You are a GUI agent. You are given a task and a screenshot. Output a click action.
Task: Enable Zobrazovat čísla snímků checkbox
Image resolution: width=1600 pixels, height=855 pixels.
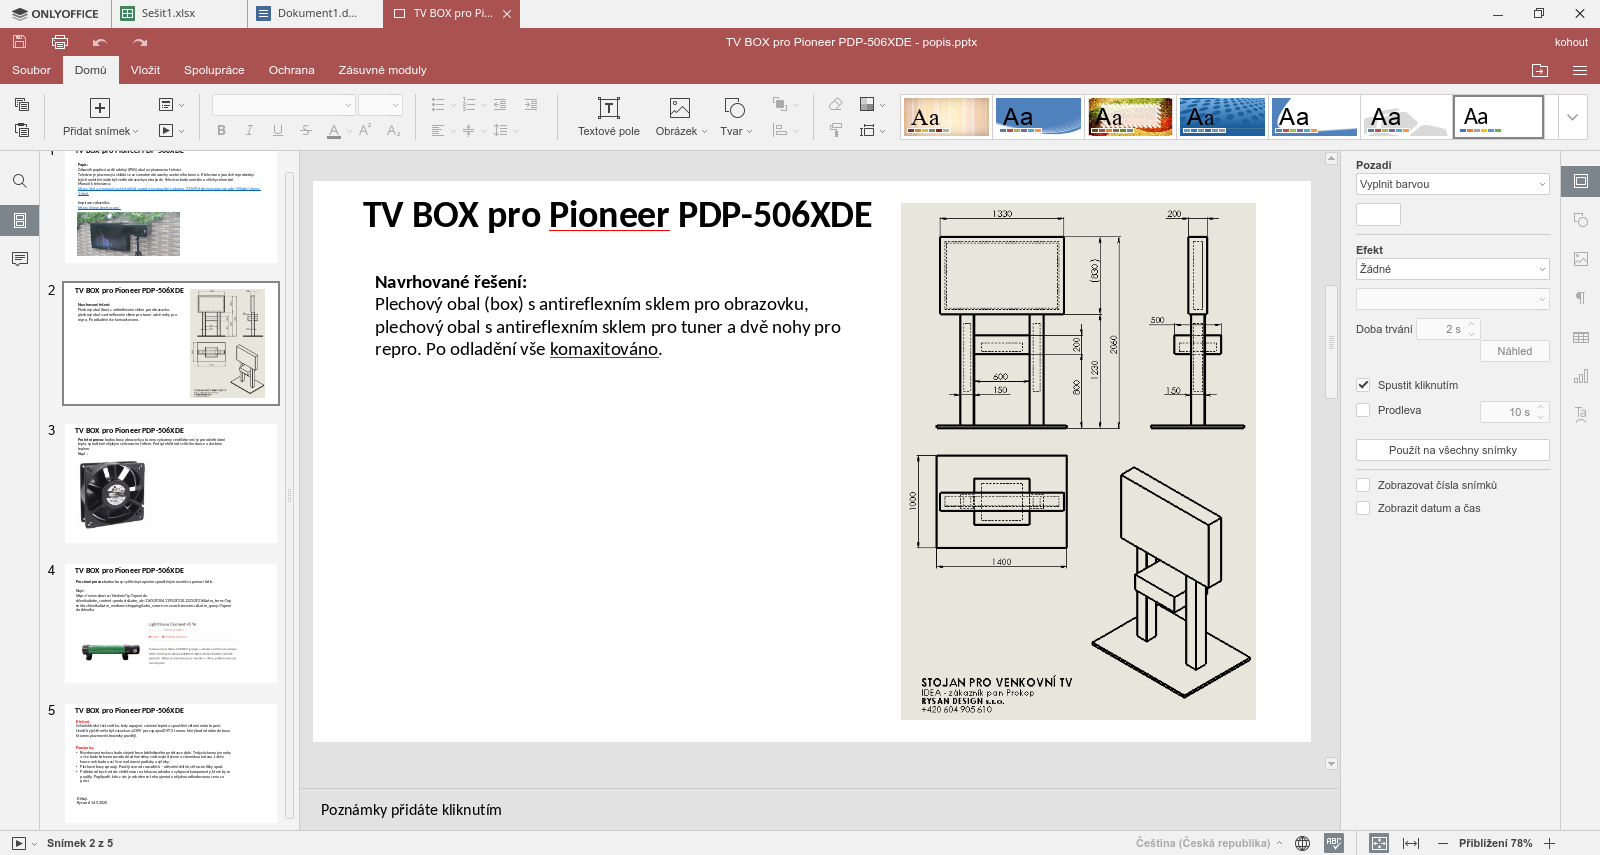click(x=1363, y=485)
